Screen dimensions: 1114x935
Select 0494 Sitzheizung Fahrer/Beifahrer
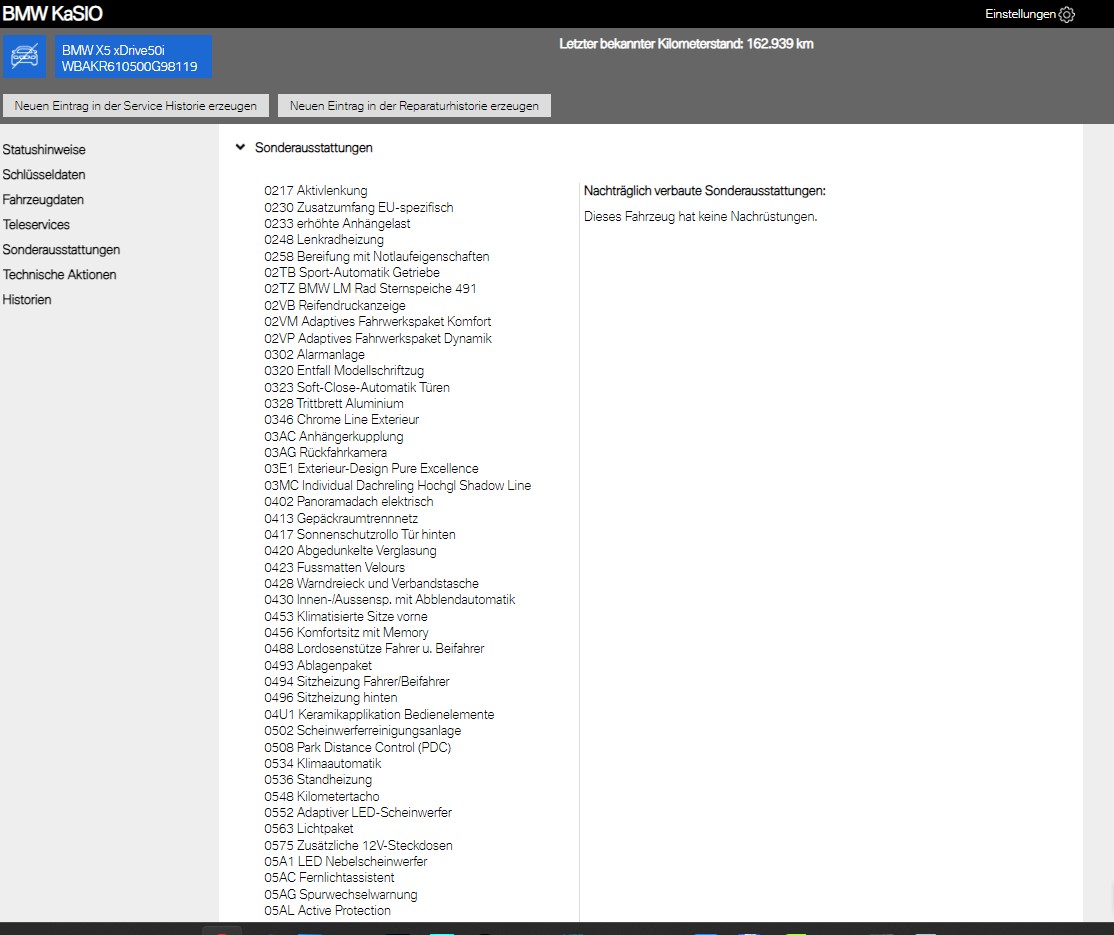click(x=357, y=681)
